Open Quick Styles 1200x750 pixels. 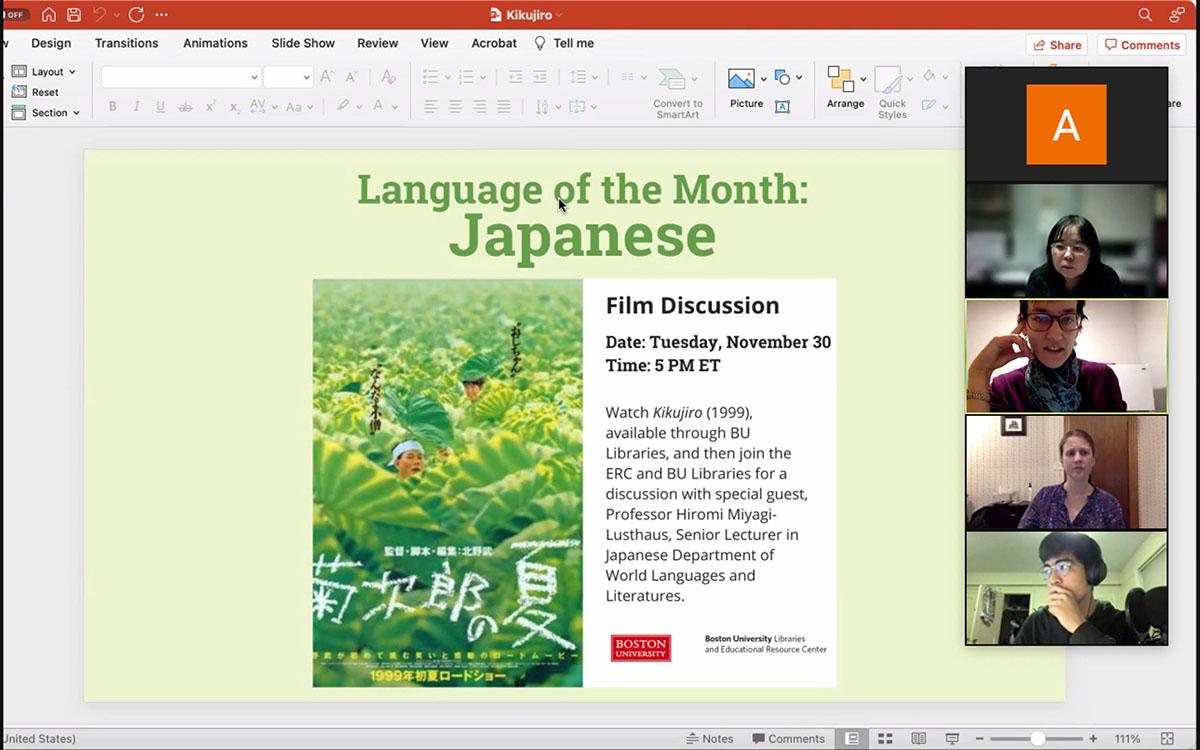pyautogui.click(x=892, y=93)
